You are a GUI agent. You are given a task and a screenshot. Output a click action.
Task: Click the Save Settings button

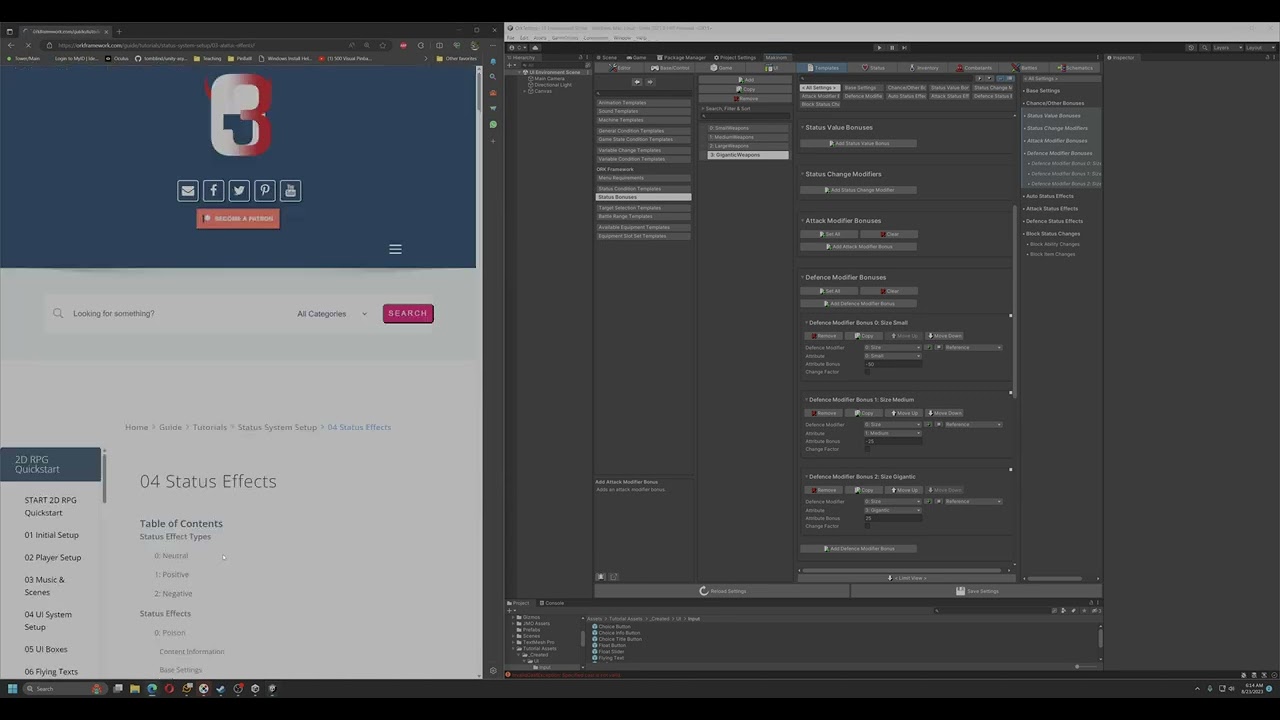click(x=977, y=591)
